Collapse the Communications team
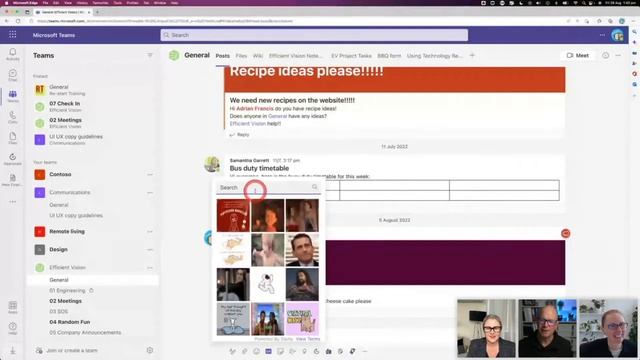 coord(70,192)
